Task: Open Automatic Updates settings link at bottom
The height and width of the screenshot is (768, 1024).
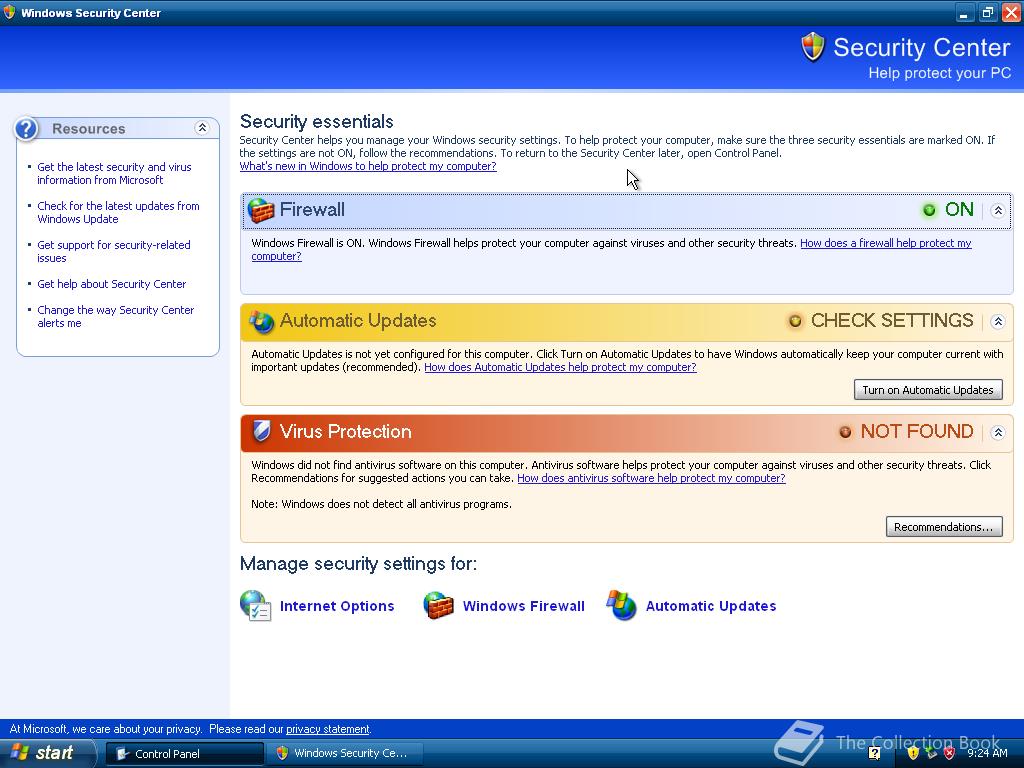Action: pos(711,606)
